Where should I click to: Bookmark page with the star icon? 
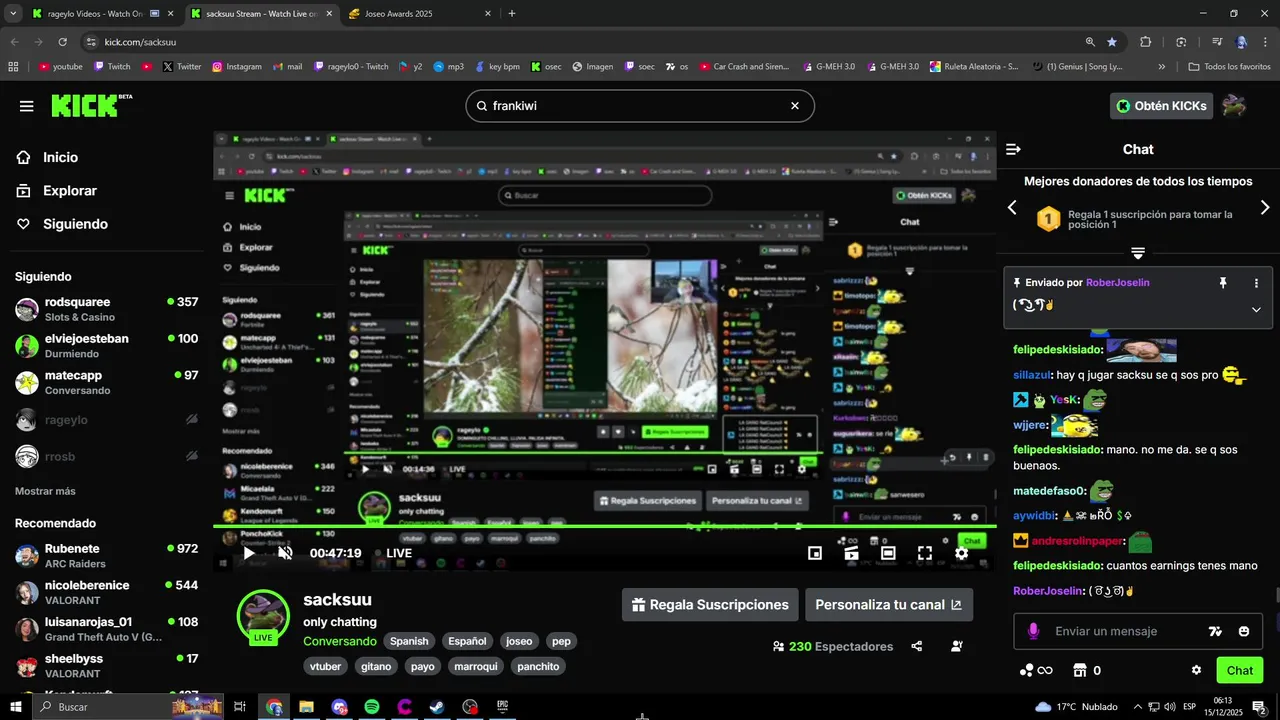point(1112,42)
